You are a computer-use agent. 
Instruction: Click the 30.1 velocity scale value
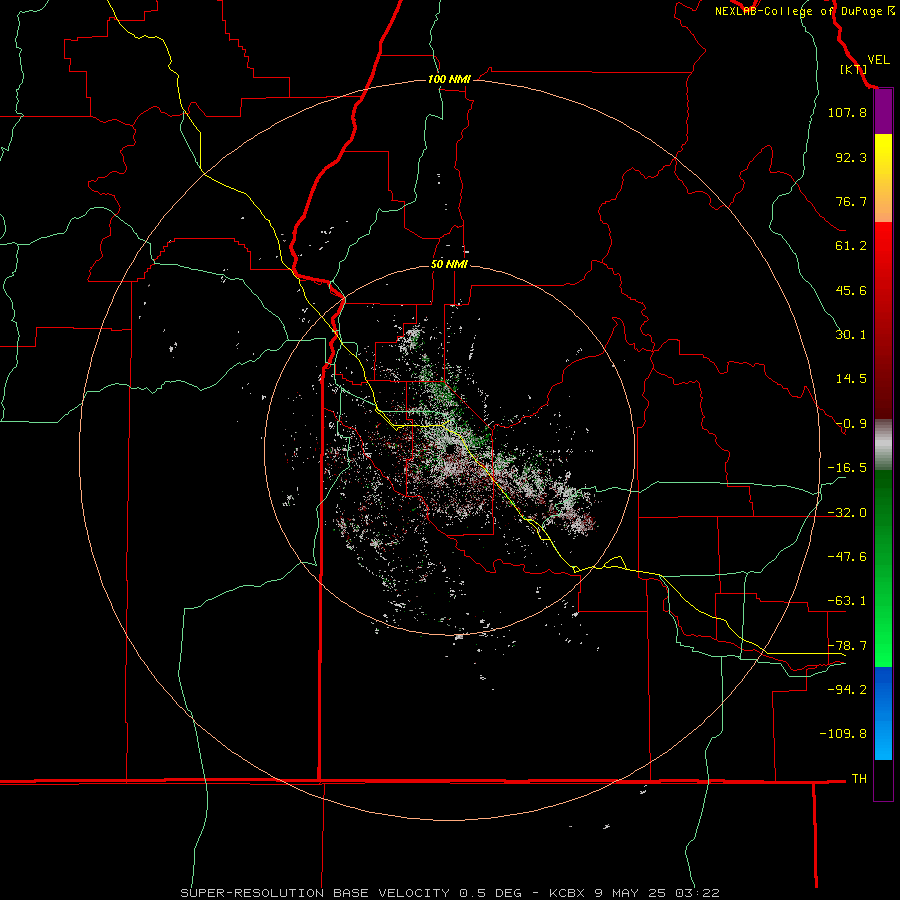[851, 335]
